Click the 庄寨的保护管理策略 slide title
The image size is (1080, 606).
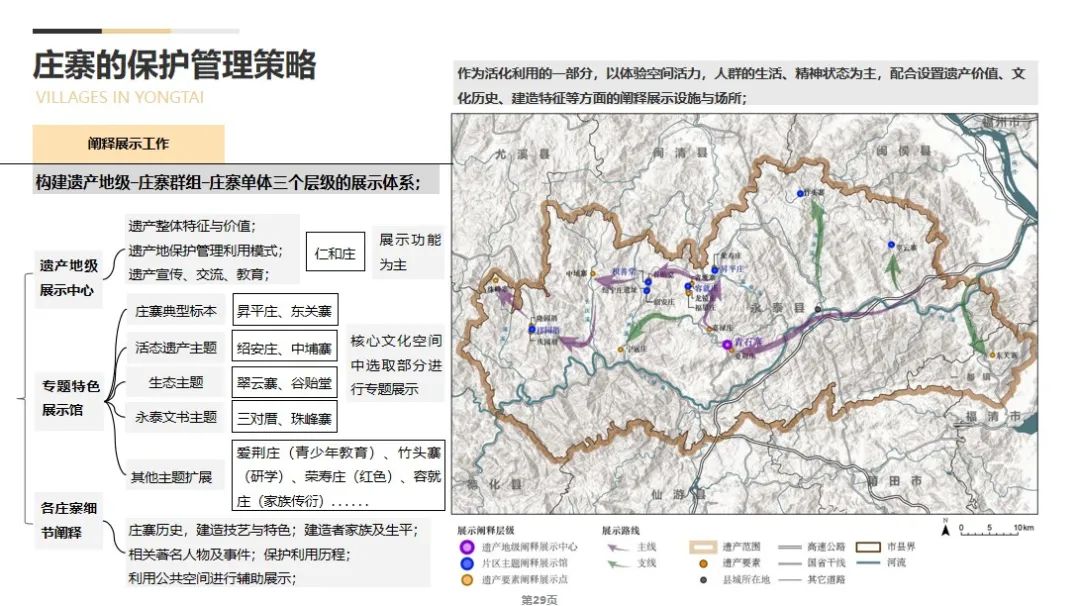(x=174, y=65)
